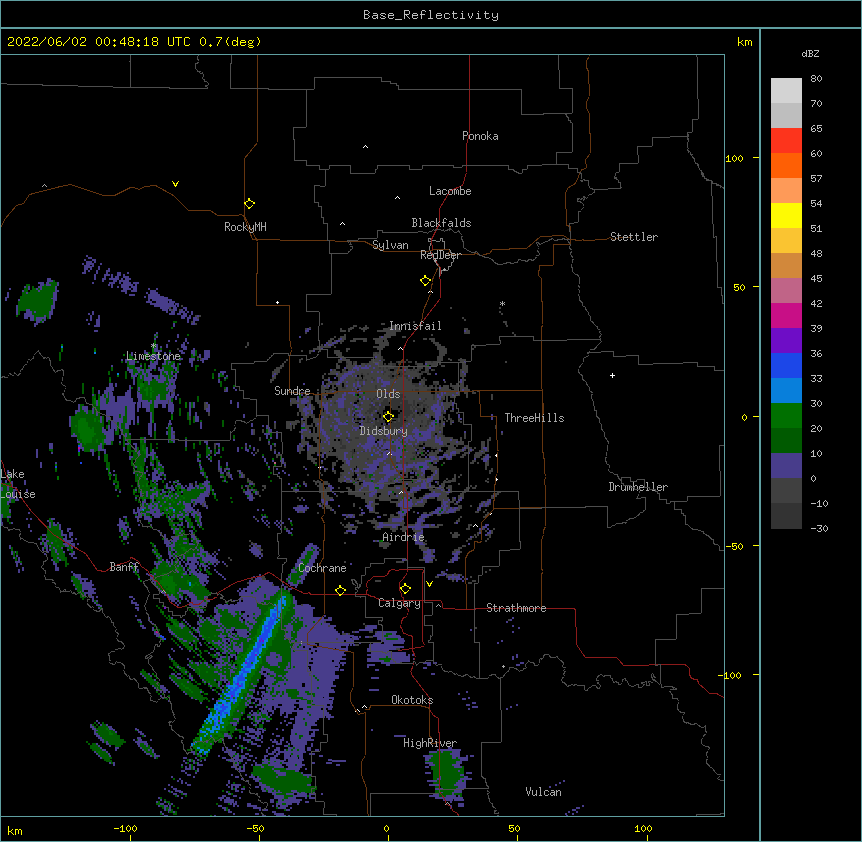Image resolution: width=862 pixels, height=842 pixels.
Task: Click the 50 tick label on the bottom axis
Action: [514, 828]
